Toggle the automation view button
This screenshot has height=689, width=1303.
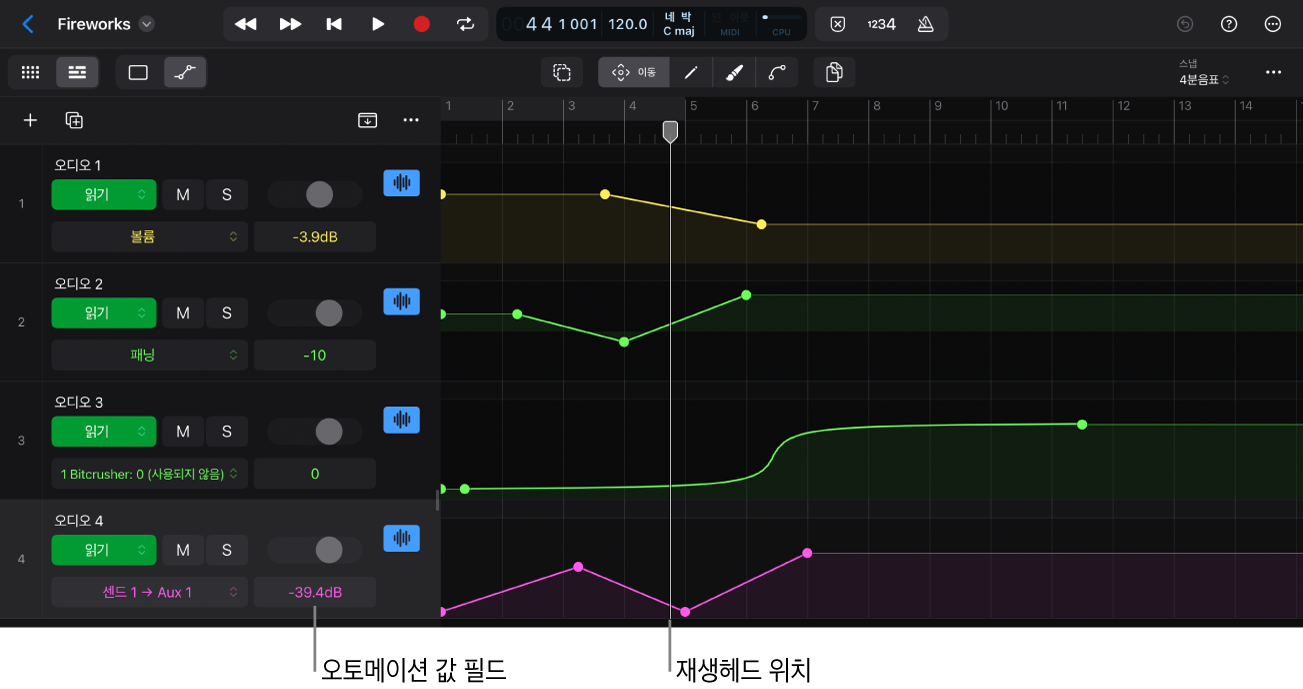tap(185, 72)
